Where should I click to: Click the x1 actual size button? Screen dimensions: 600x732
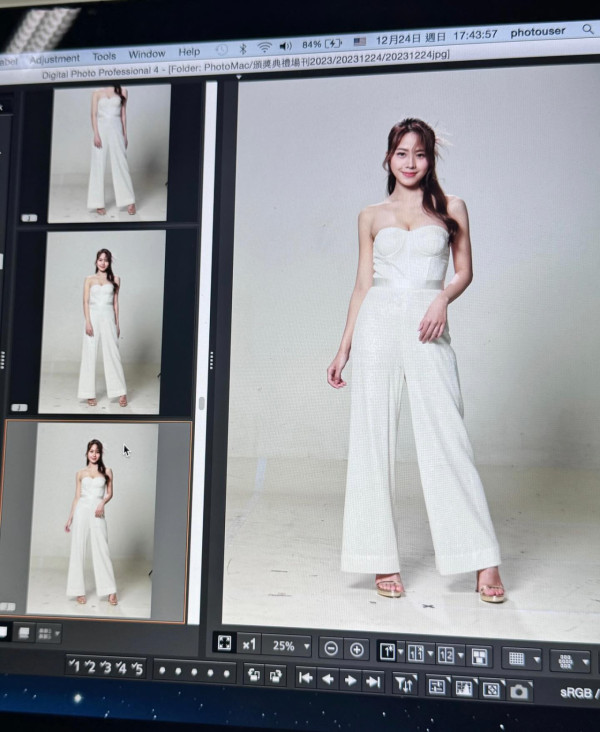(x=248, y=644)
